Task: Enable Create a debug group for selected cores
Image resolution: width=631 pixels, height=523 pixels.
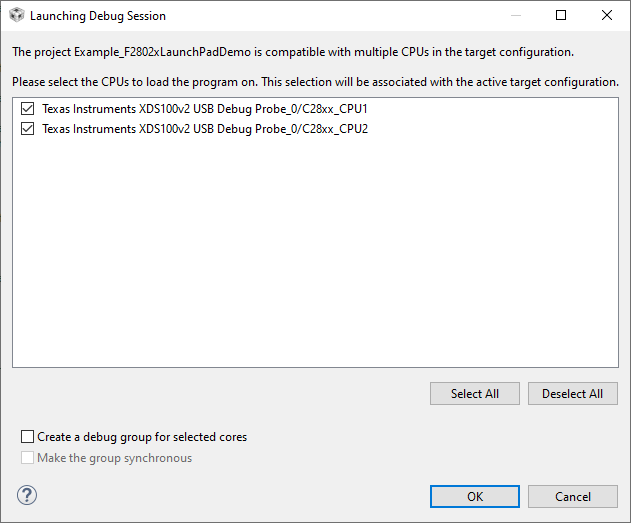Action: (x=27, y=437)
